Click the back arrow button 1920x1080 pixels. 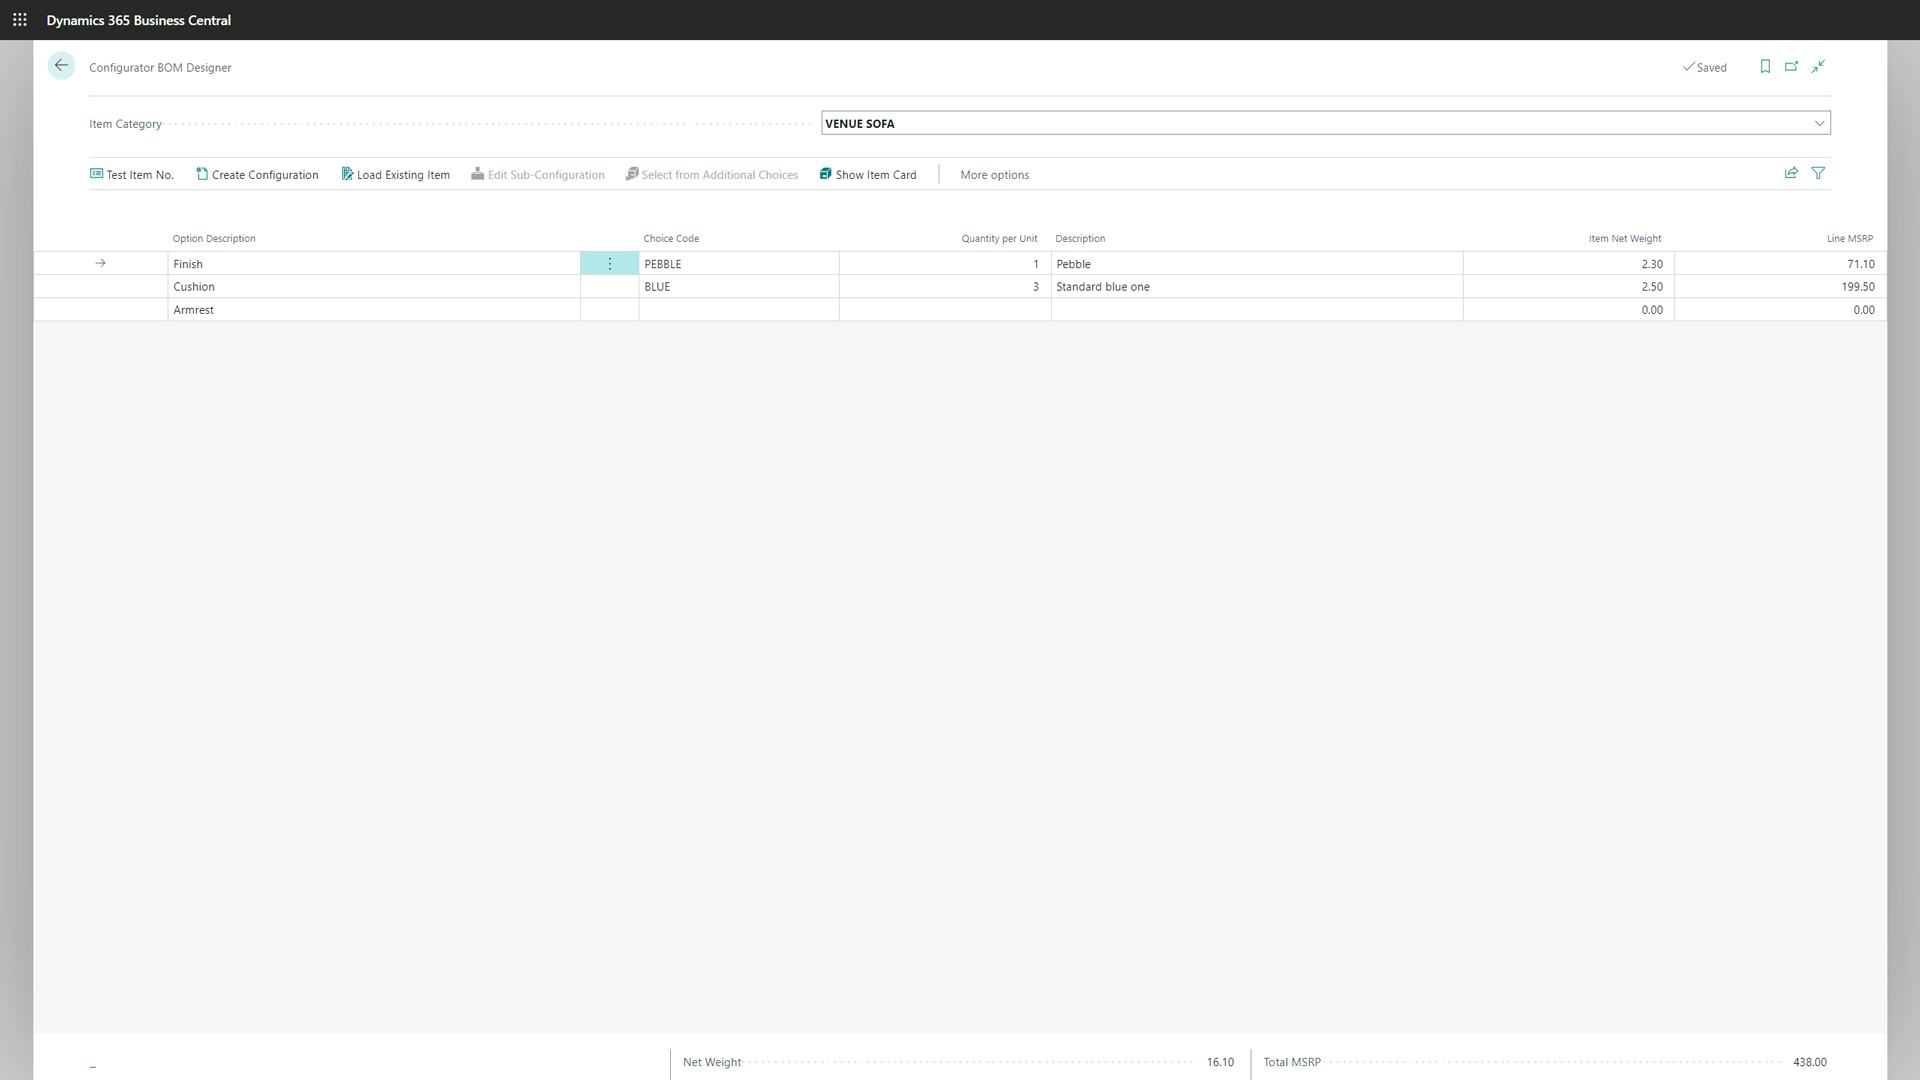click(61, 66)
